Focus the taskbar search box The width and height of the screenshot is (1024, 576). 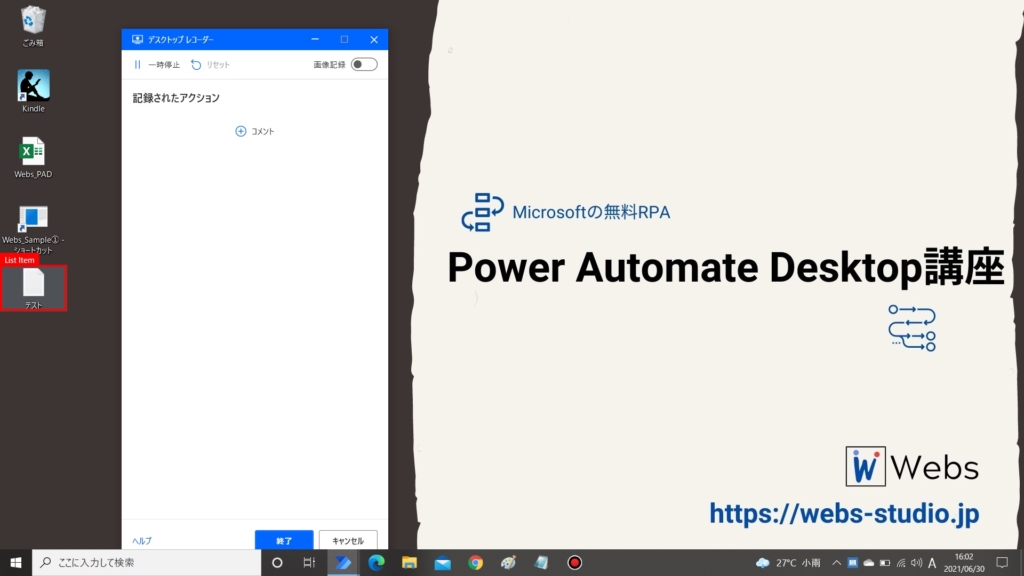146,562
